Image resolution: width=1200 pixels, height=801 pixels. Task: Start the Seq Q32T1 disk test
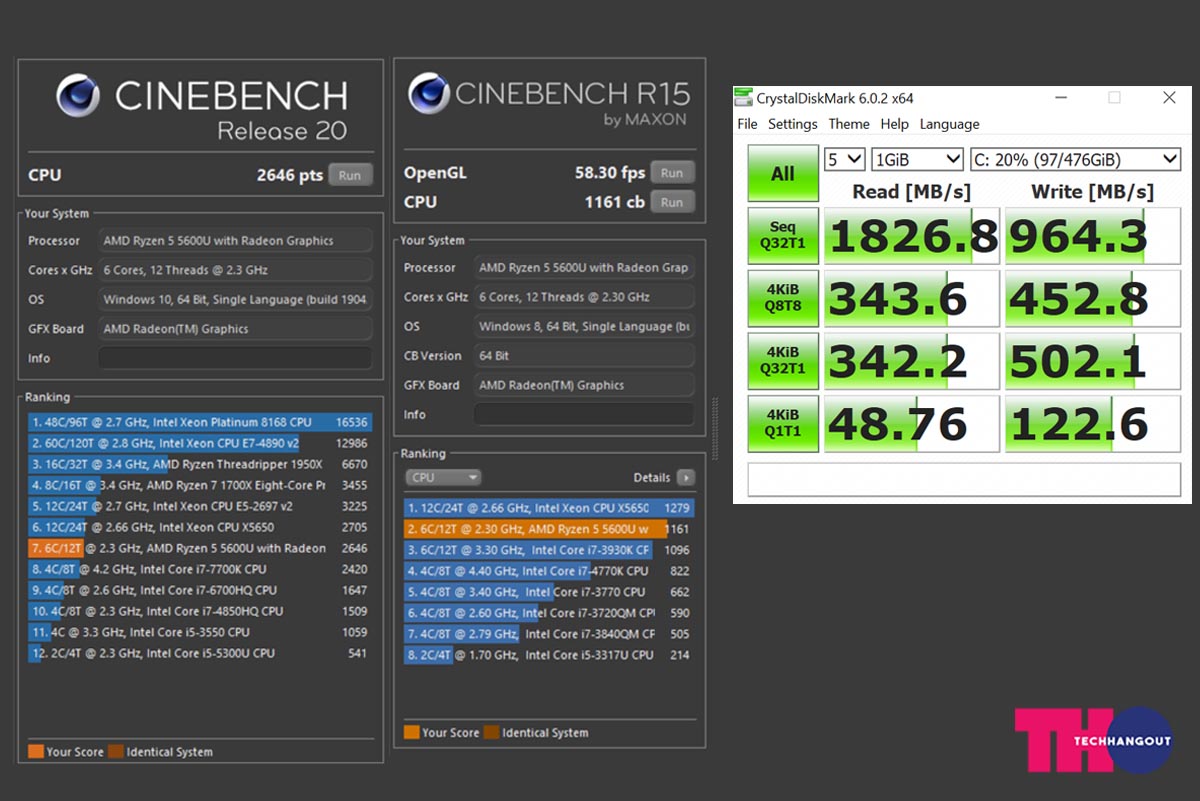(783, 235)
